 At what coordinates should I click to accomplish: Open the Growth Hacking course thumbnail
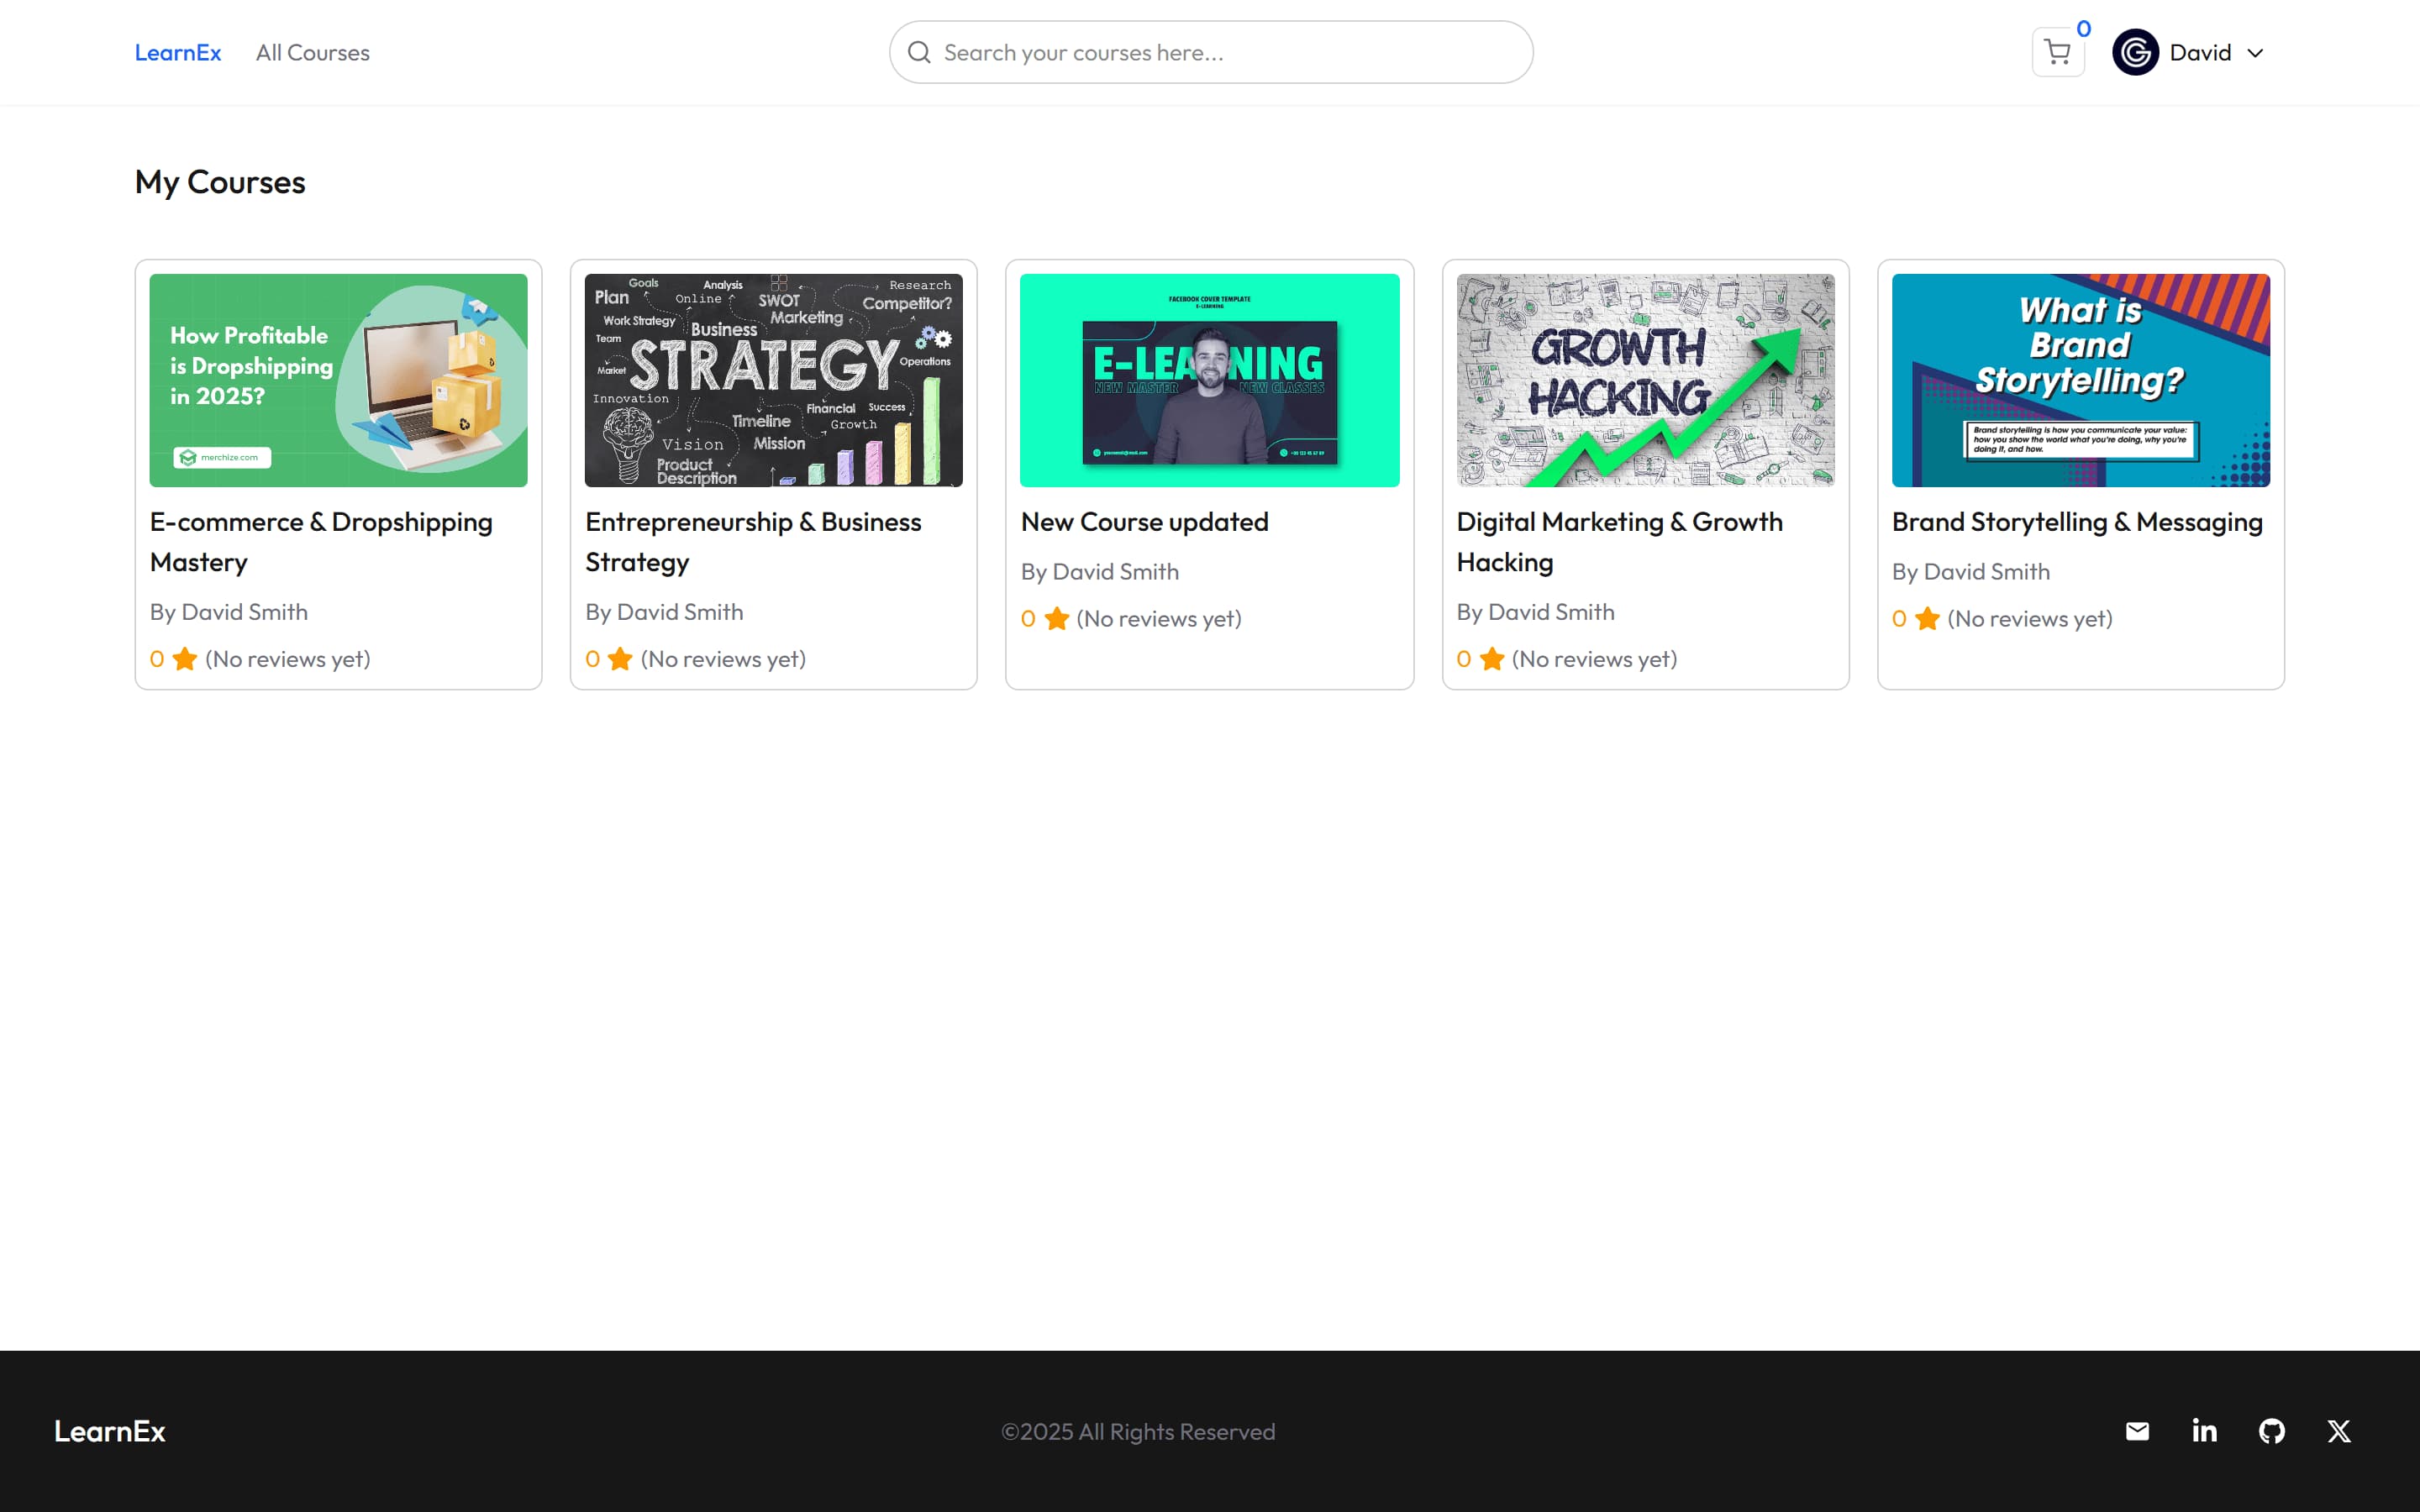pyautogui.click(x=1645, y=380)
